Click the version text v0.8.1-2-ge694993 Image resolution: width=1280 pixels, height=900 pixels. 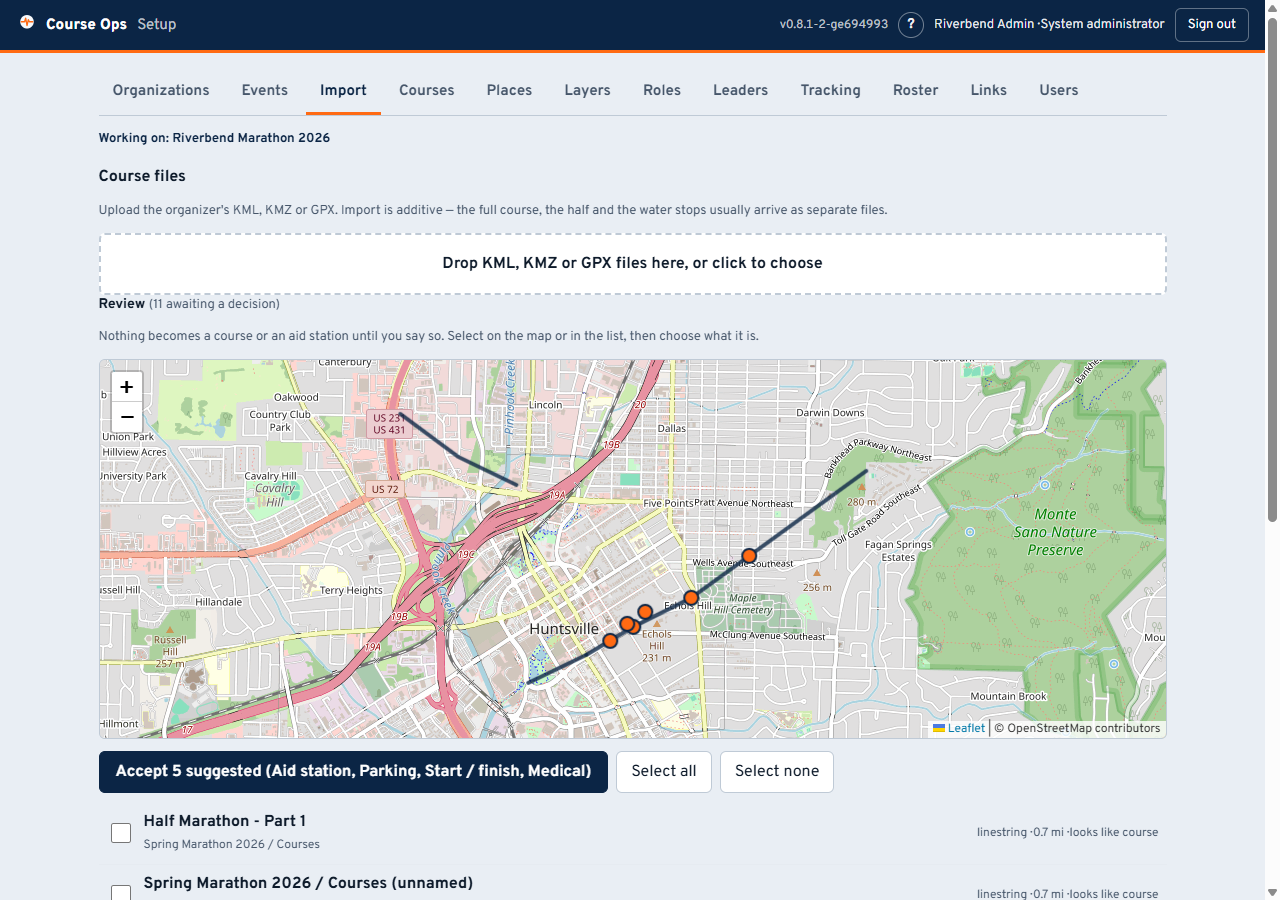coord(834,24)
